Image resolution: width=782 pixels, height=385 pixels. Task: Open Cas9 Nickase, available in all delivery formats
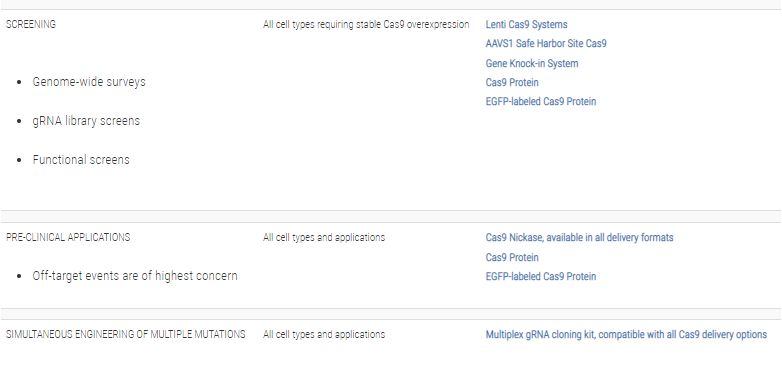point(580,237)
